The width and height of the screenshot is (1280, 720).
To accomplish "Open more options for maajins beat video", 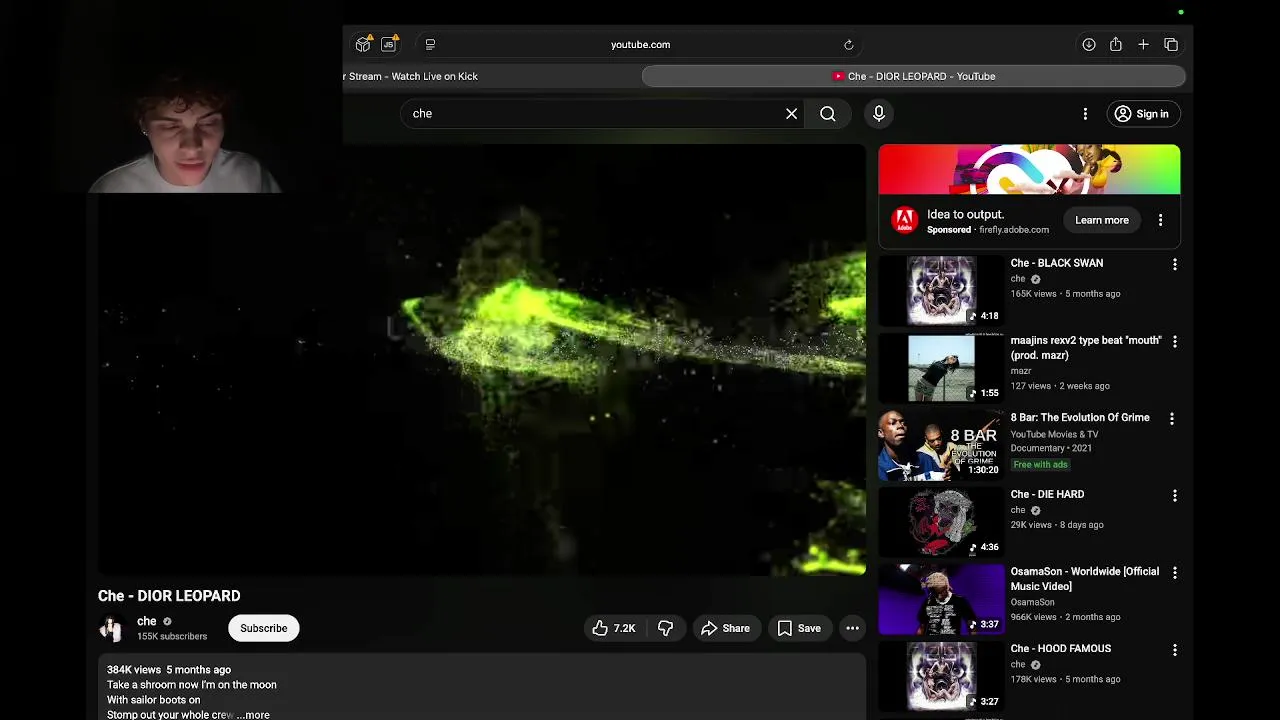I will coord(1174,341).
